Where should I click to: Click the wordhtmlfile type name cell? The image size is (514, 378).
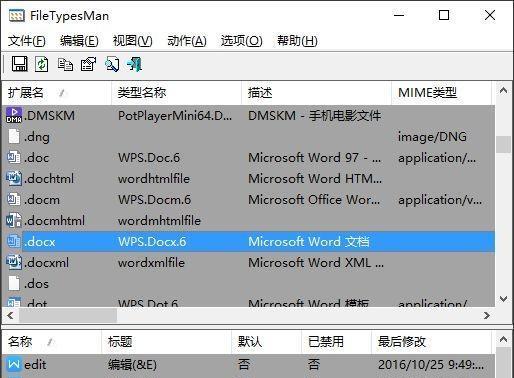click(x=154, y=179)
